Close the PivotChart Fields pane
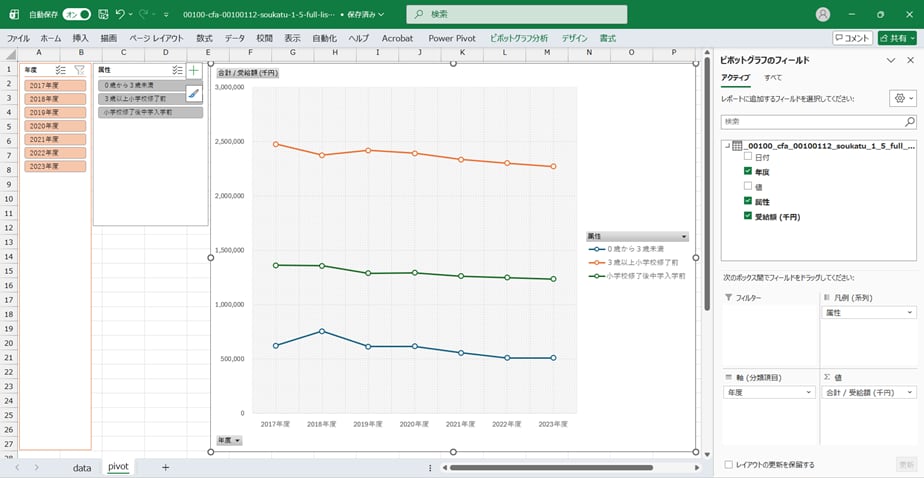 click(911, 60)
